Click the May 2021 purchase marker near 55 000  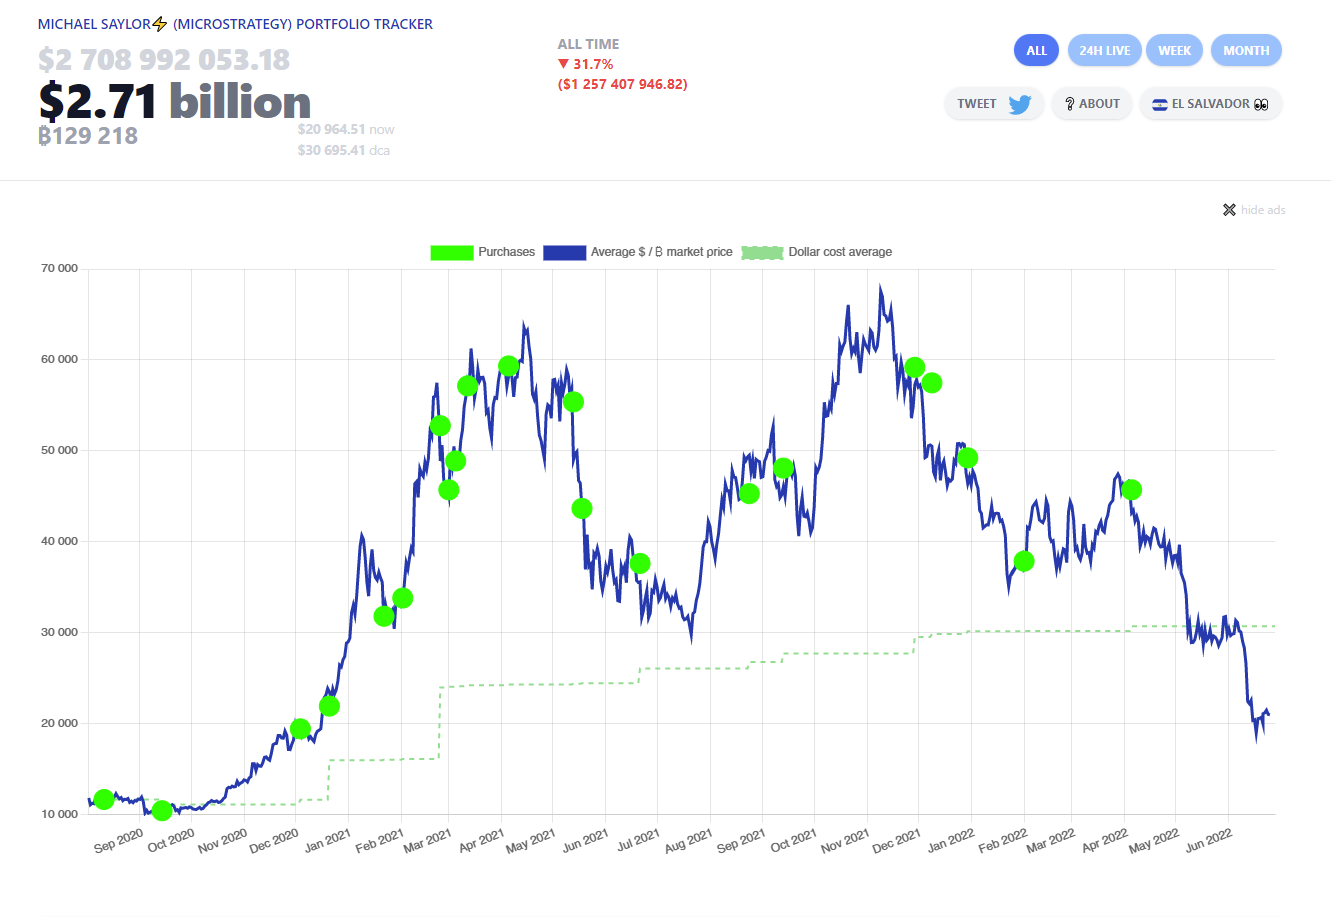click(573, 402)
